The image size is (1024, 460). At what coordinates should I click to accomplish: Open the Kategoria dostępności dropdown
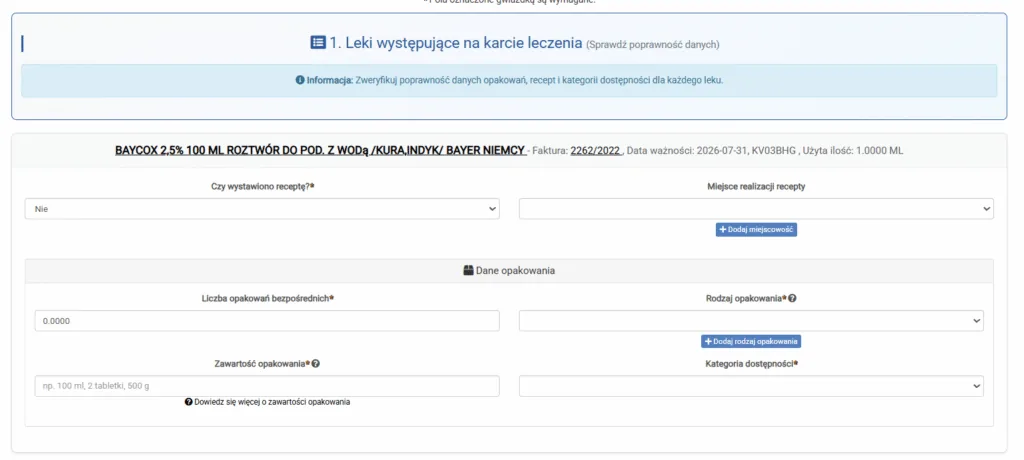tap(751, 386)
